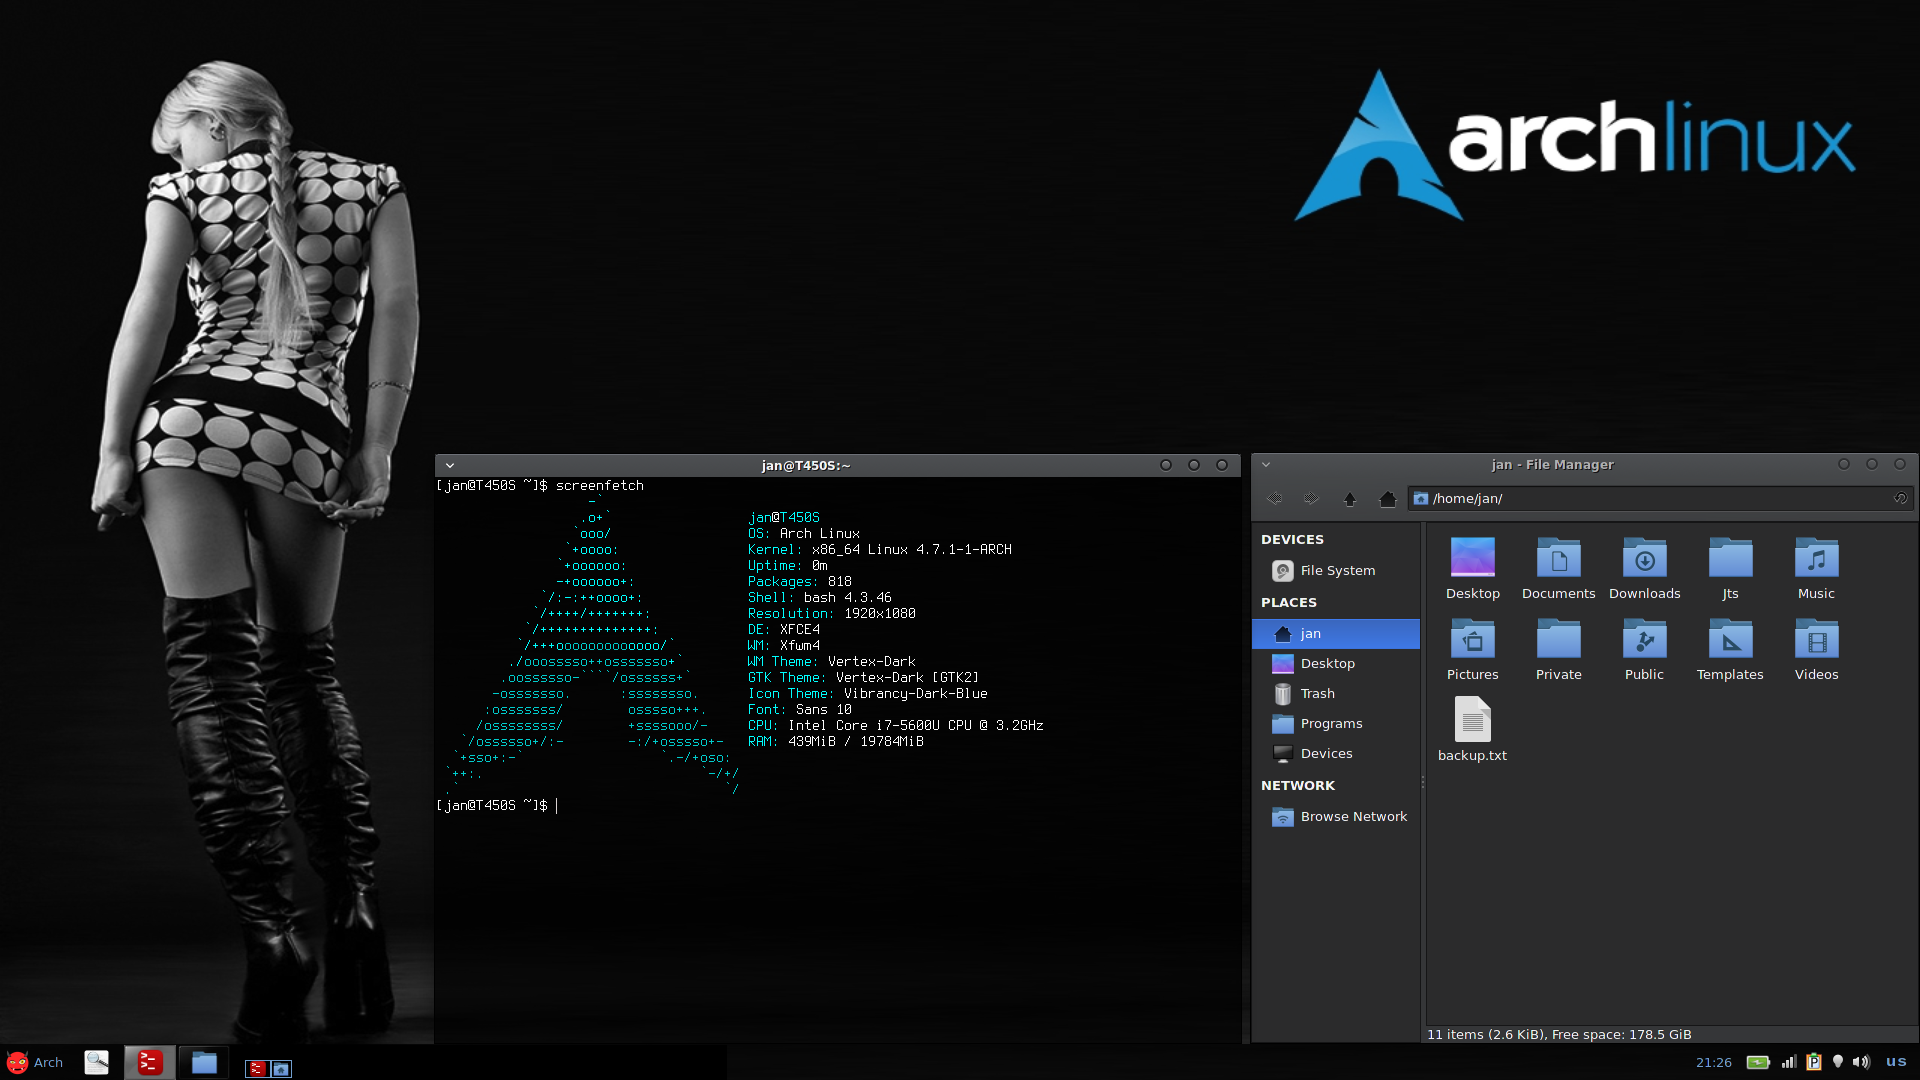
Task: Click the 'CPU: Intel Core i7-5600U' terminal line
Action: tap(896, 725)
